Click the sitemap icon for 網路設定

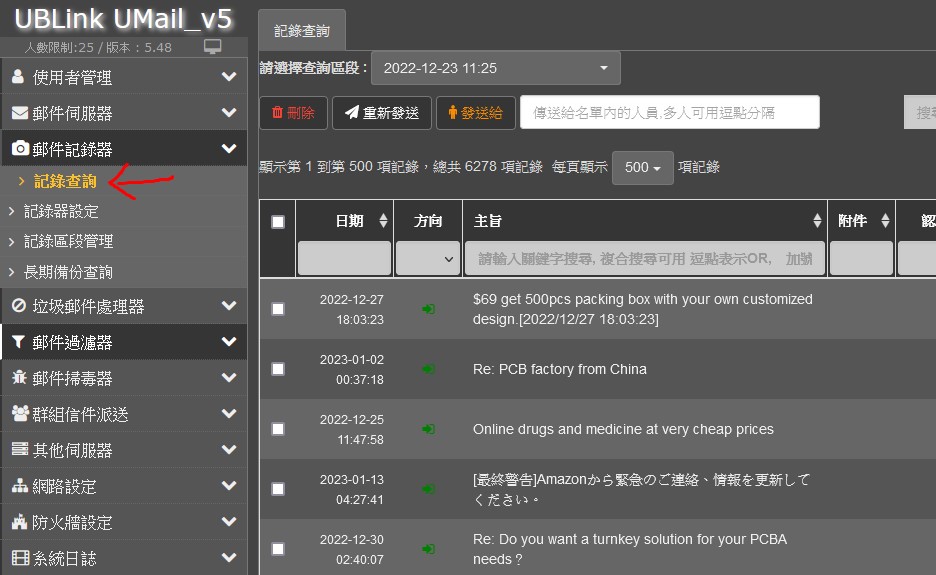(20, 486)
